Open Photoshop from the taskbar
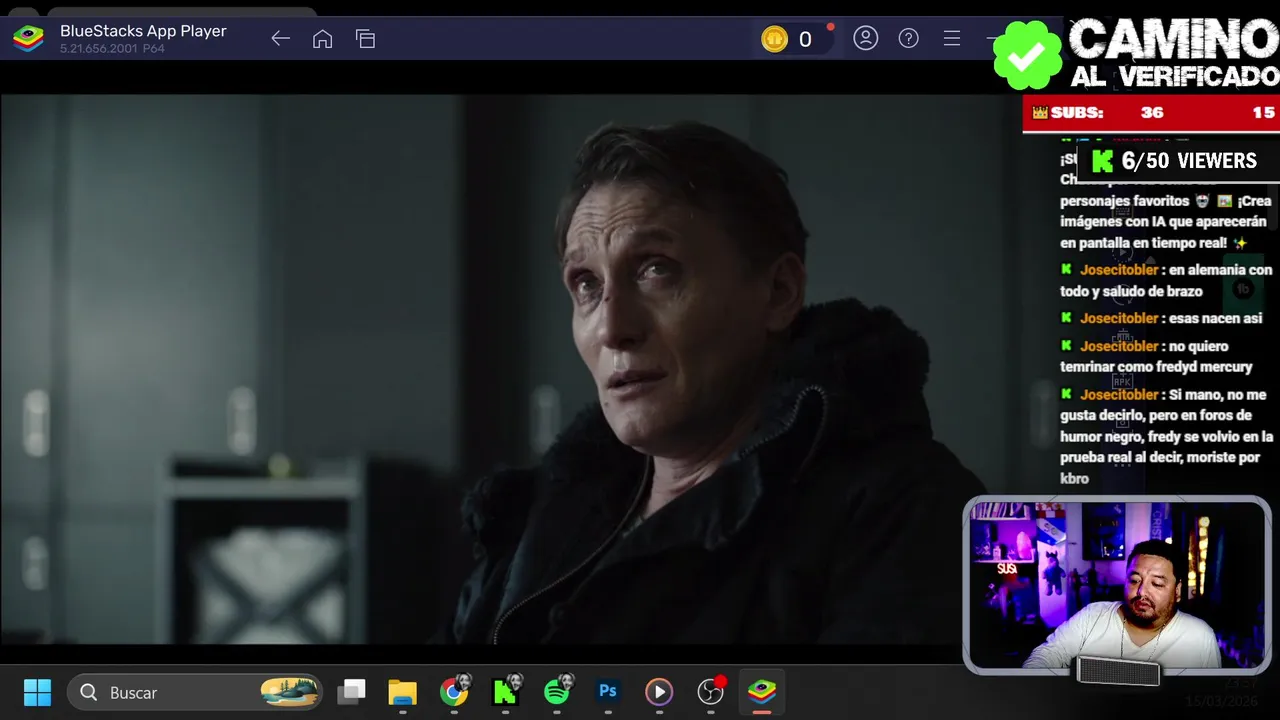Viewport: 1280px width, 720px height. [x=607, y=691]
